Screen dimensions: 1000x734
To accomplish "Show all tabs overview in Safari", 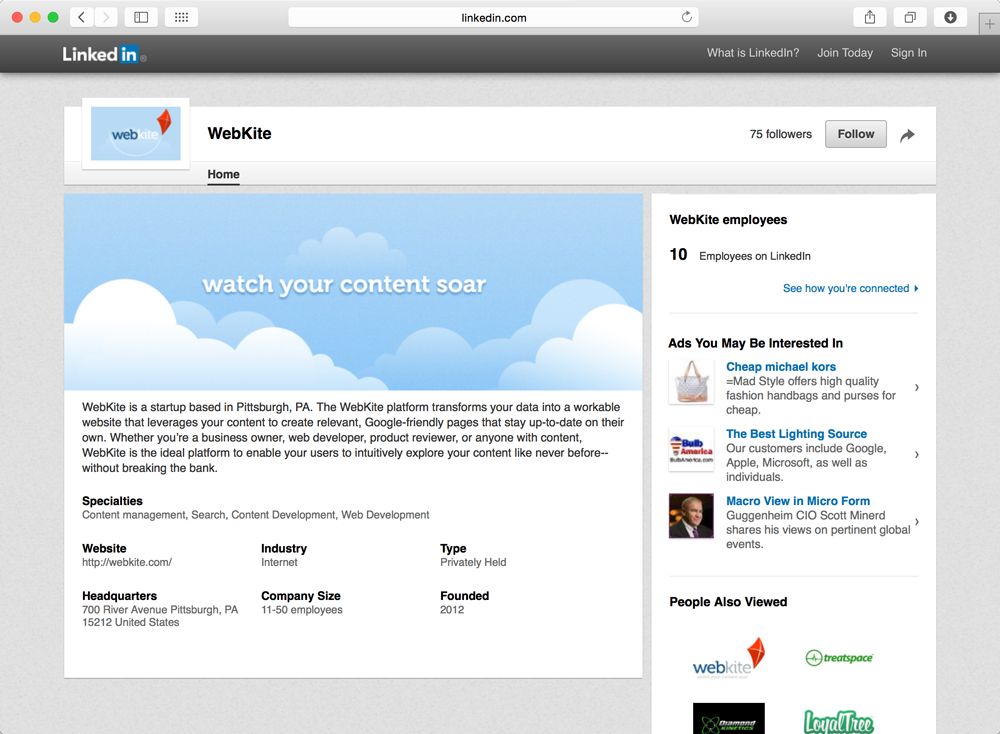I will tap(910, 17).
